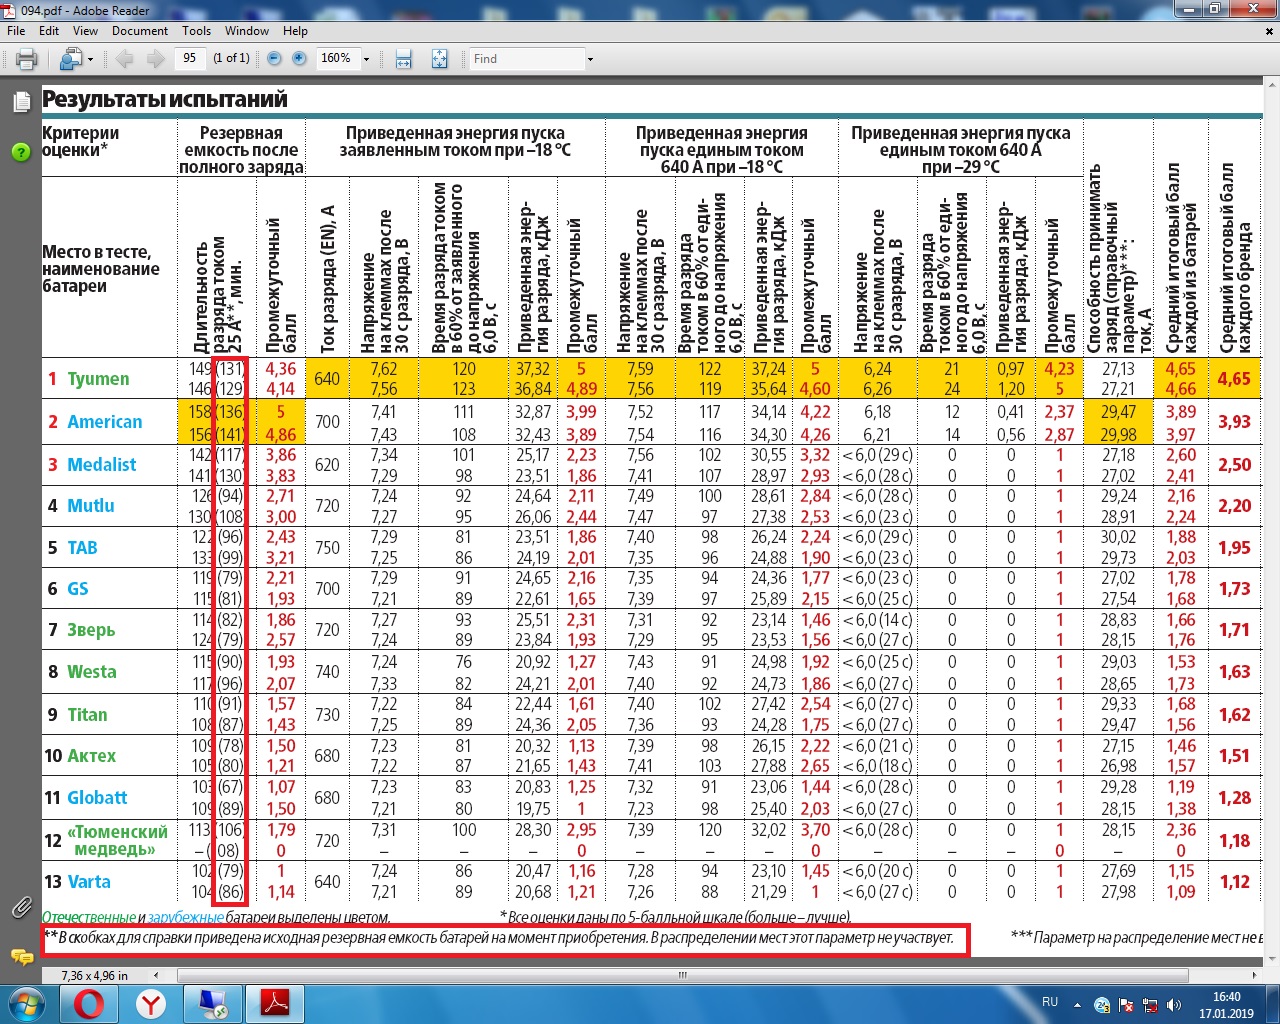Click the heading 'Результаты испытаний'
The height and width of the screenshot is (1024, 1280).
[164, 100]
